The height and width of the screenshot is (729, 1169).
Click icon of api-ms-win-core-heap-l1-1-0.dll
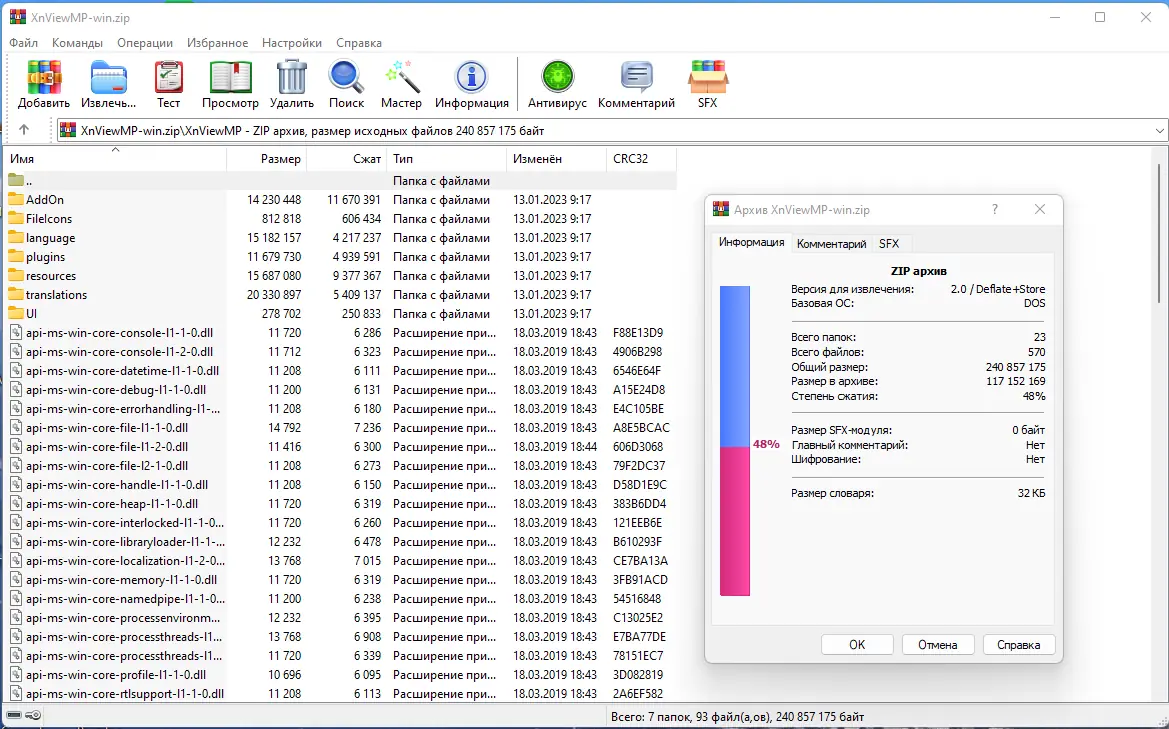pos(16,503)
